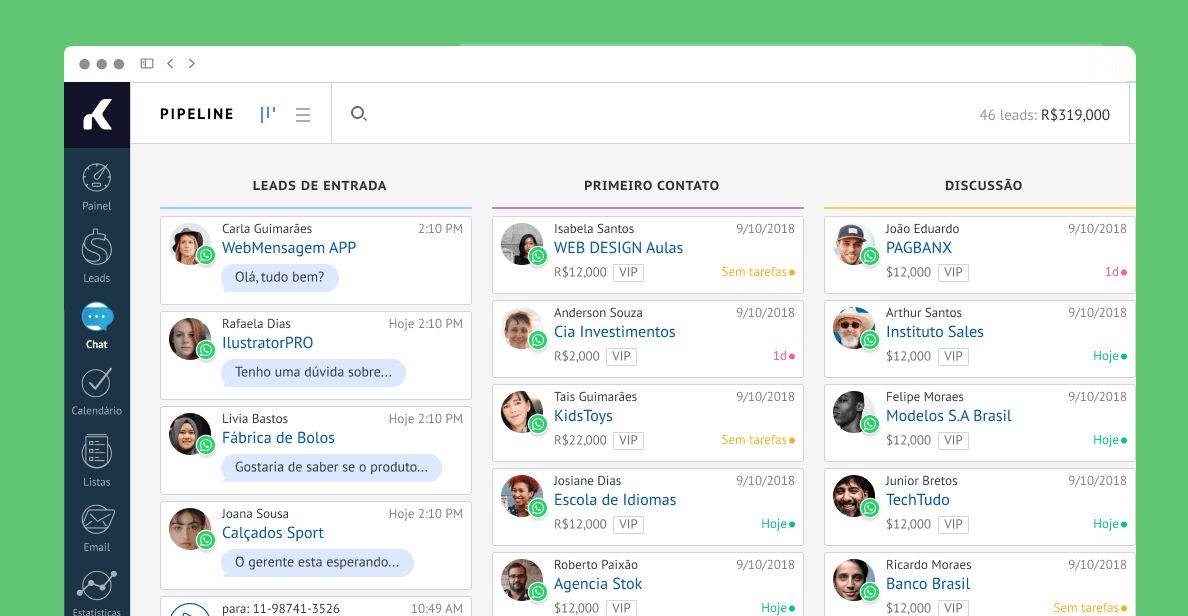Switch to pipeline column view icon
The image size is (1188, 616).
[267, 114]
